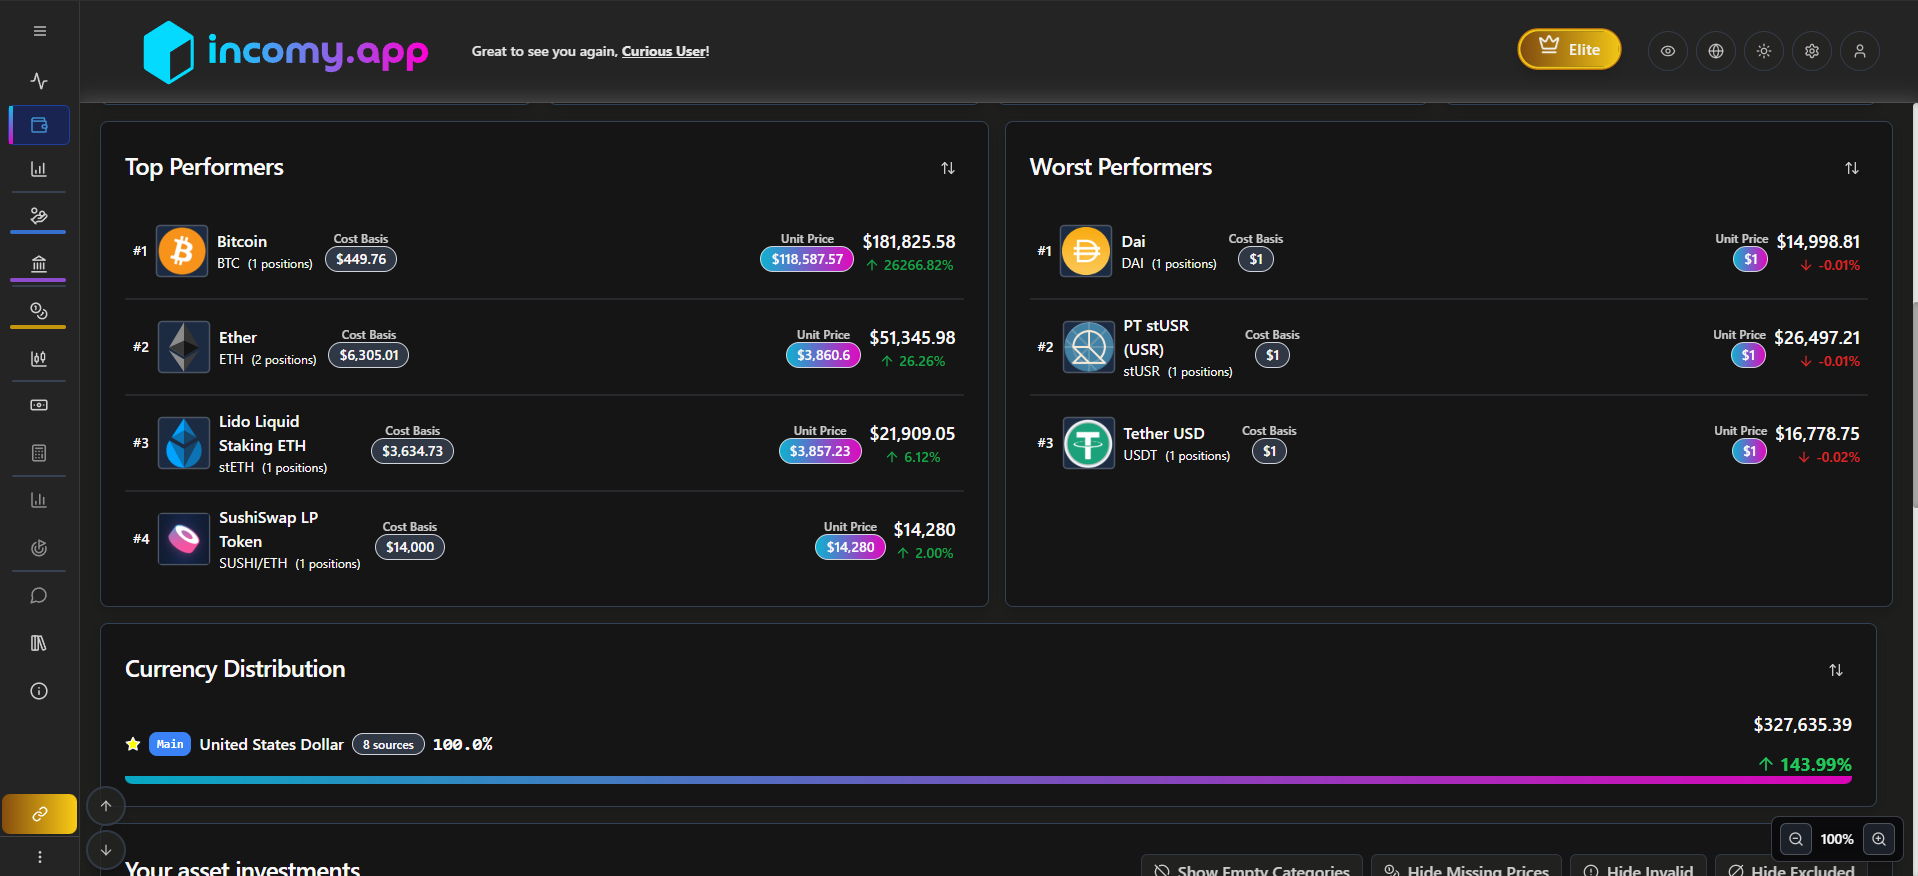The width and height of the screenshot is (1918, 876).
Task: Open the banknote sidebar icon
Action: [x=39, y=405]
